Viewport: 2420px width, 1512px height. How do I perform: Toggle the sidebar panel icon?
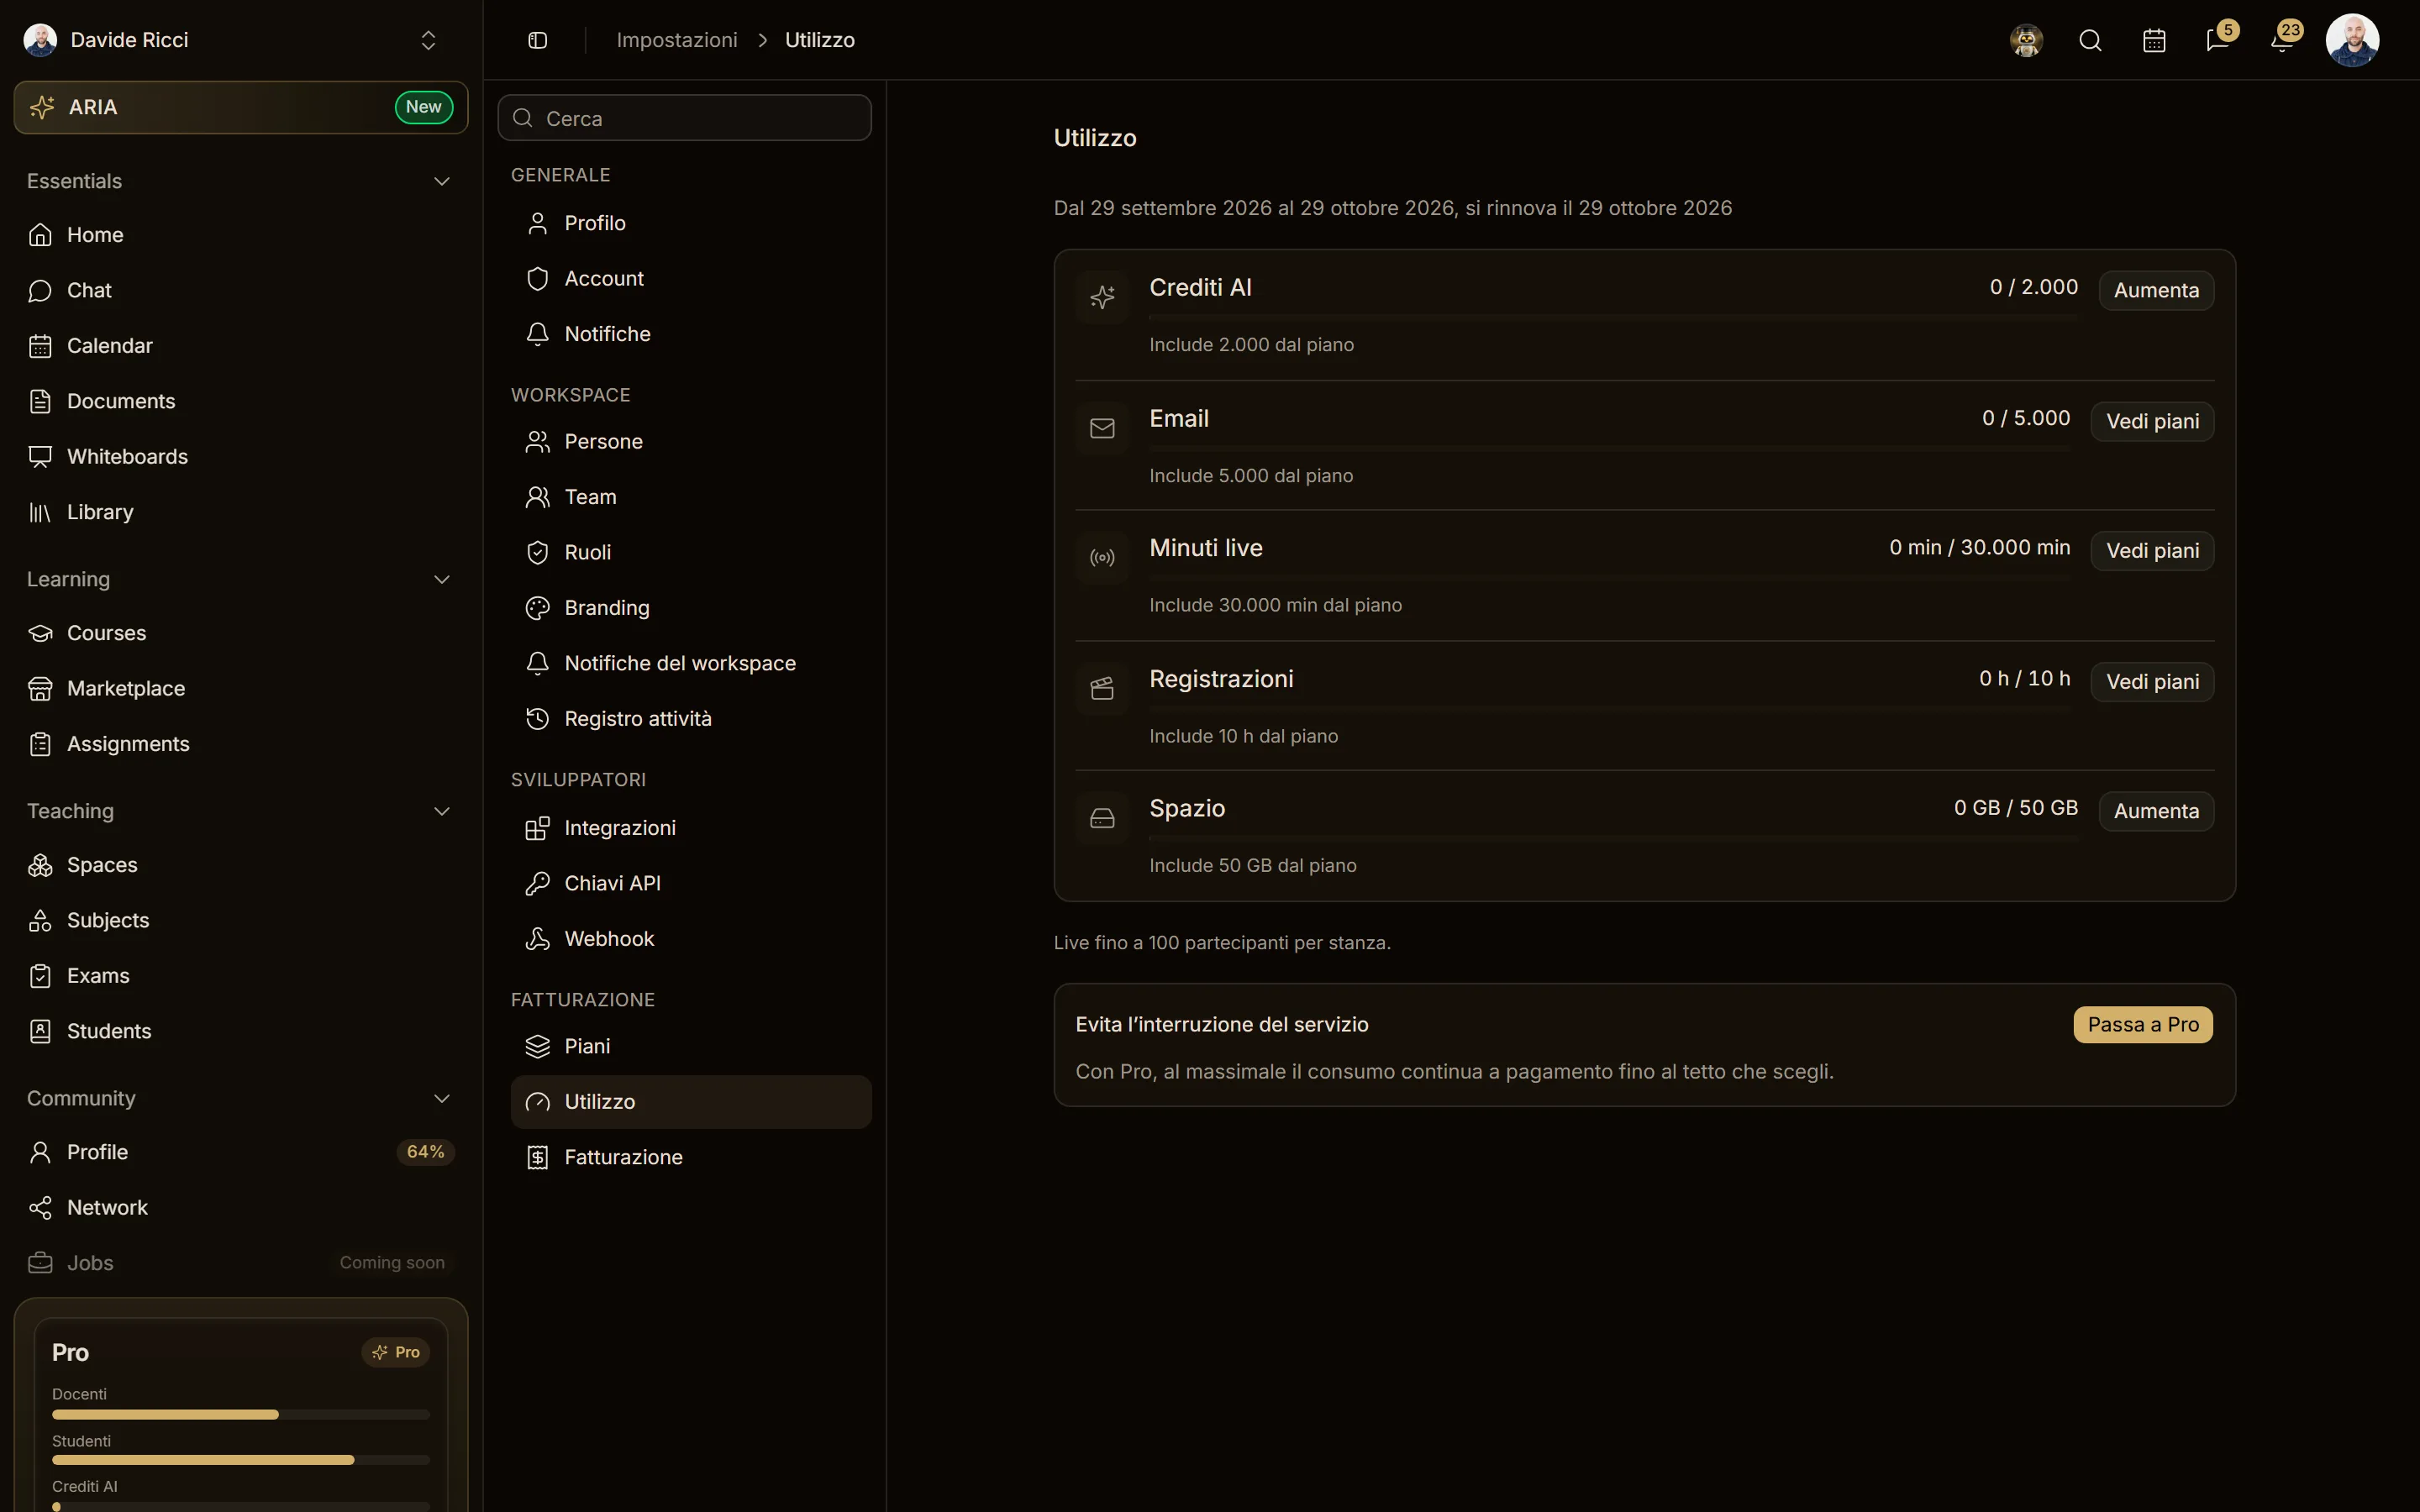click(x=537, y=40)
